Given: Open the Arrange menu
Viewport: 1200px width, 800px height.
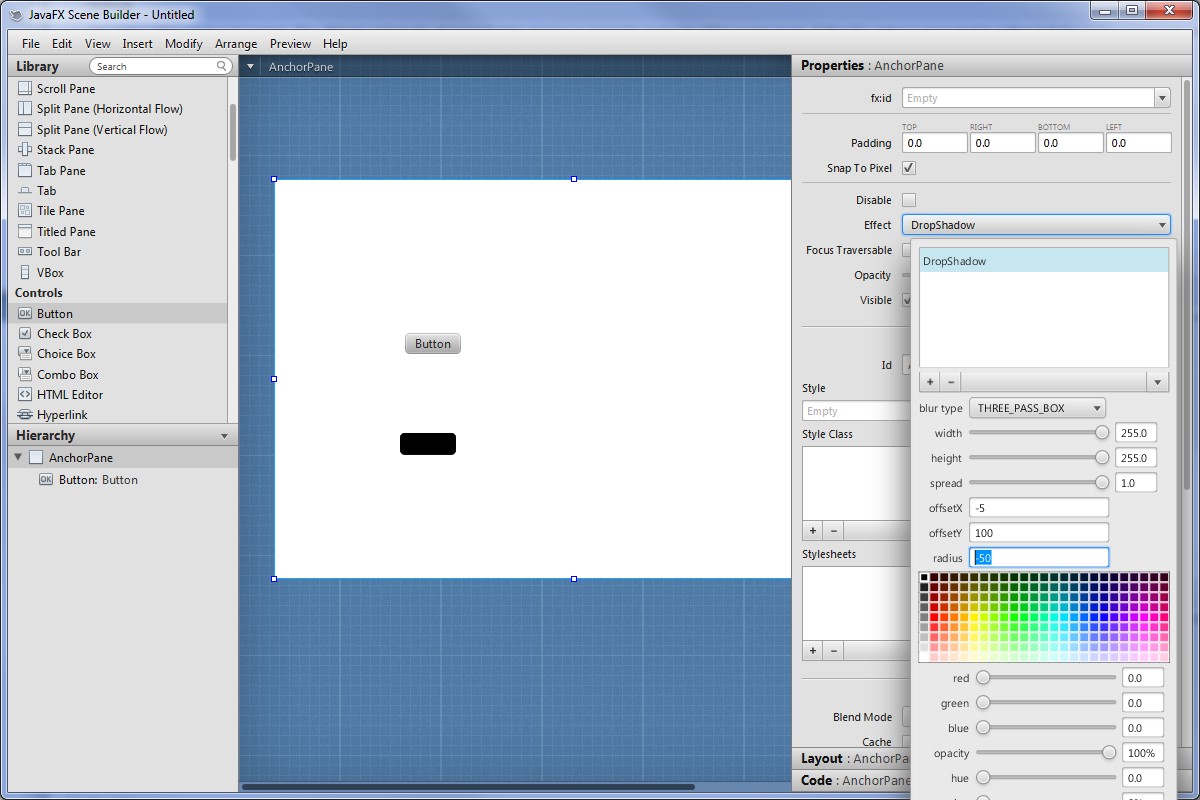Looking at the screenshot, I should coord(236,44).
